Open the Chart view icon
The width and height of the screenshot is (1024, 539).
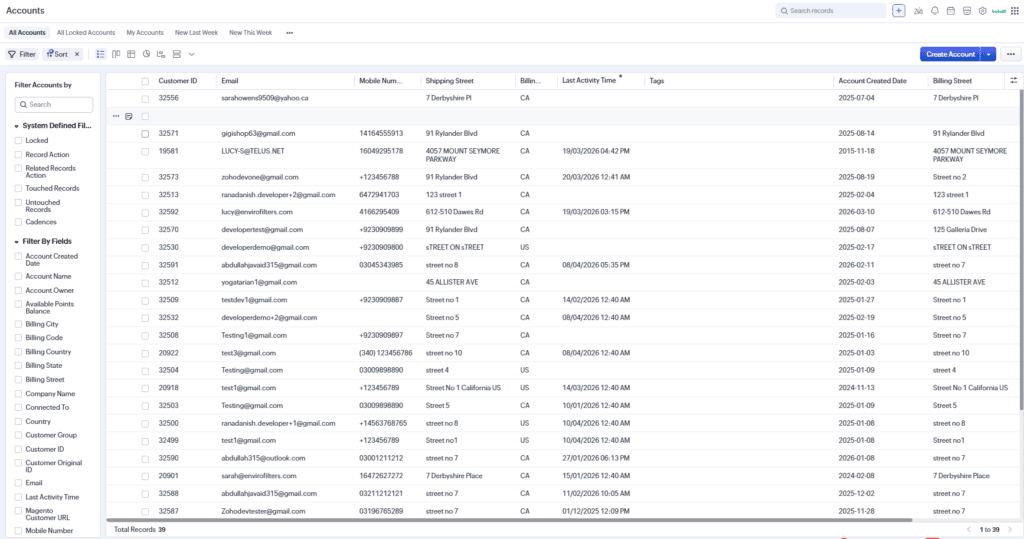tap(146, 54)
